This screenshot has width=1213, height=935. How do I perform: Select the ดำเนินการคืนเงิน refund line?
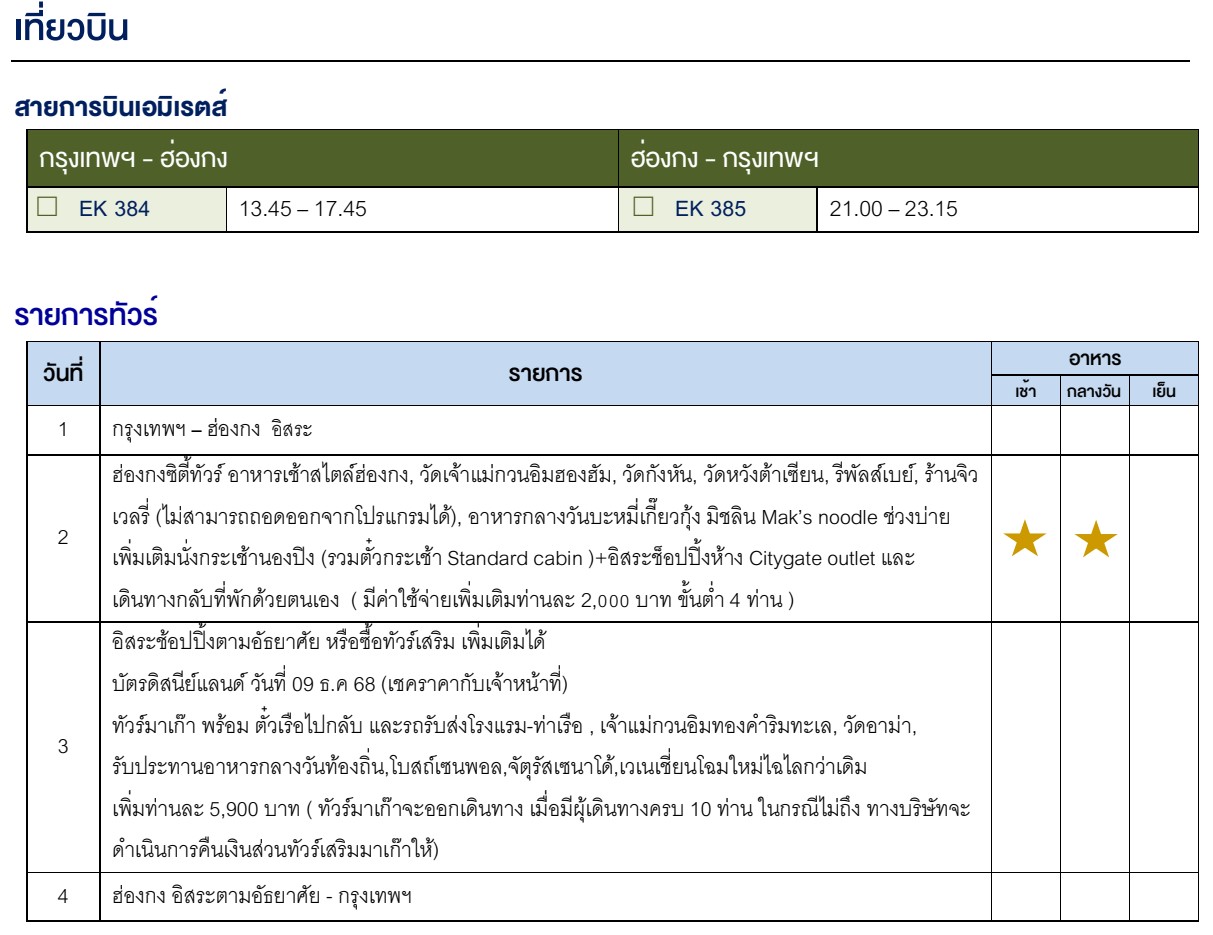(x=275, y=850)
